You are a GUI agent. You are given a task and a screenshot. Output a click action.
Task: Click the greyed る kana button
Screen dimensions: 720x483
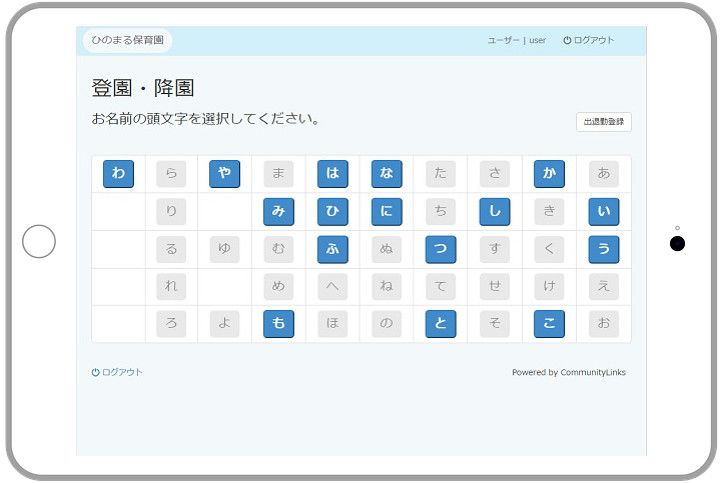point(171,249)
